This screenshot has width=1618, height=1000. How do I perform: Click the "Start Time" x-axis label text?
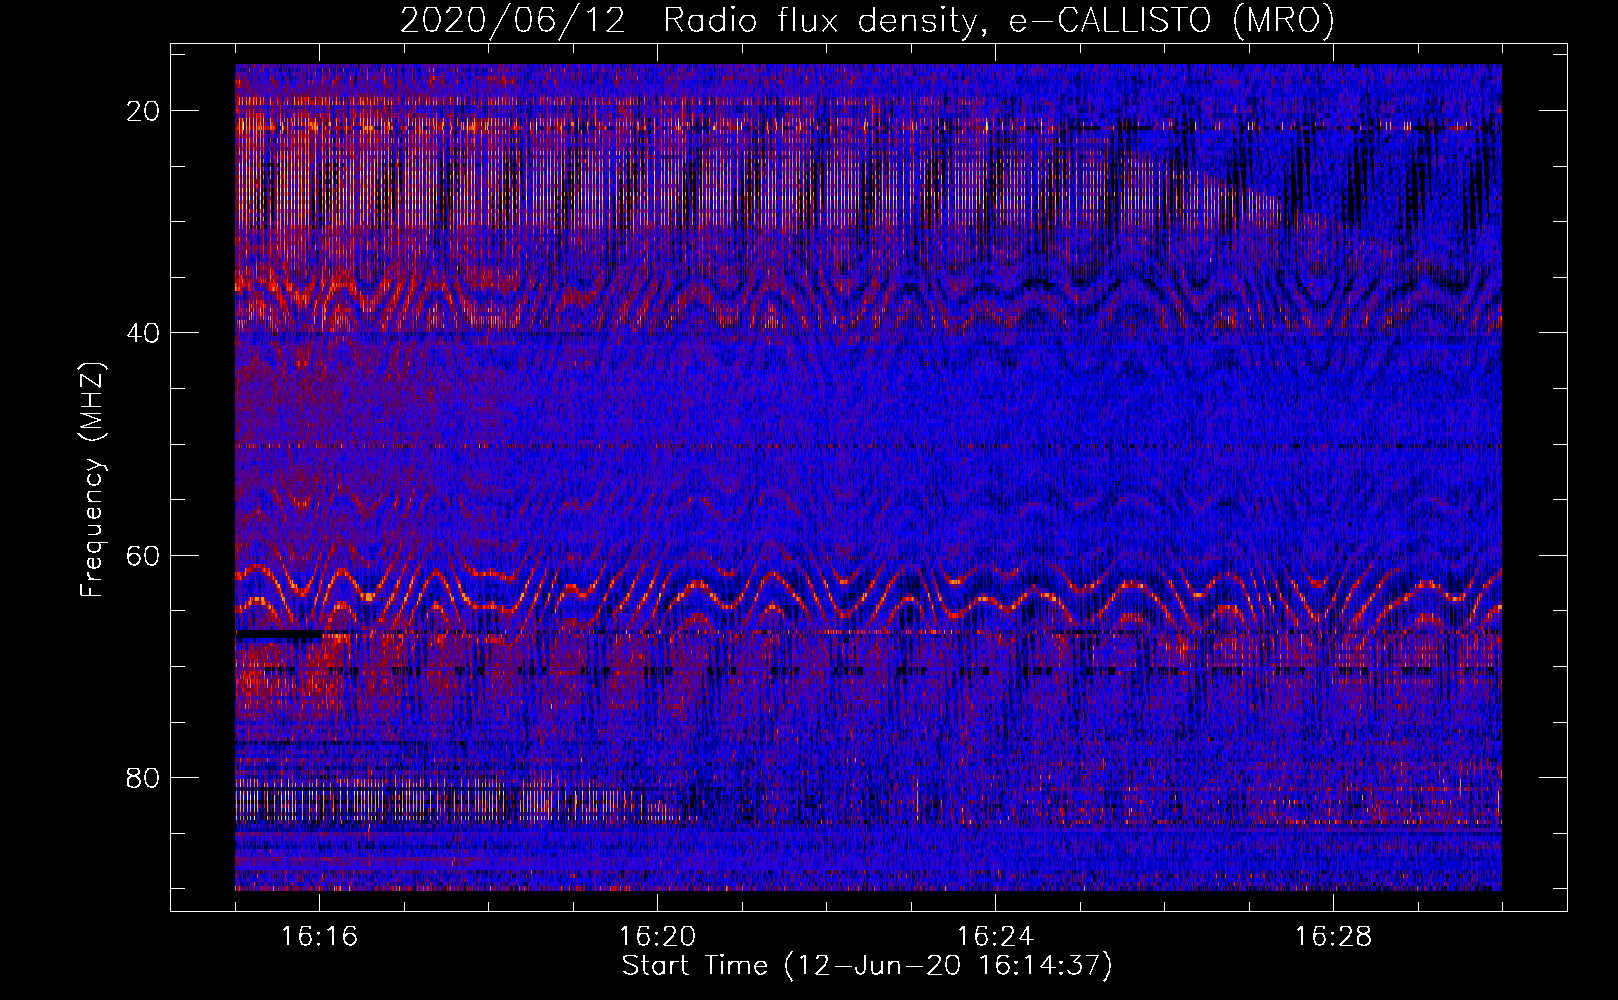click(694, 966)
